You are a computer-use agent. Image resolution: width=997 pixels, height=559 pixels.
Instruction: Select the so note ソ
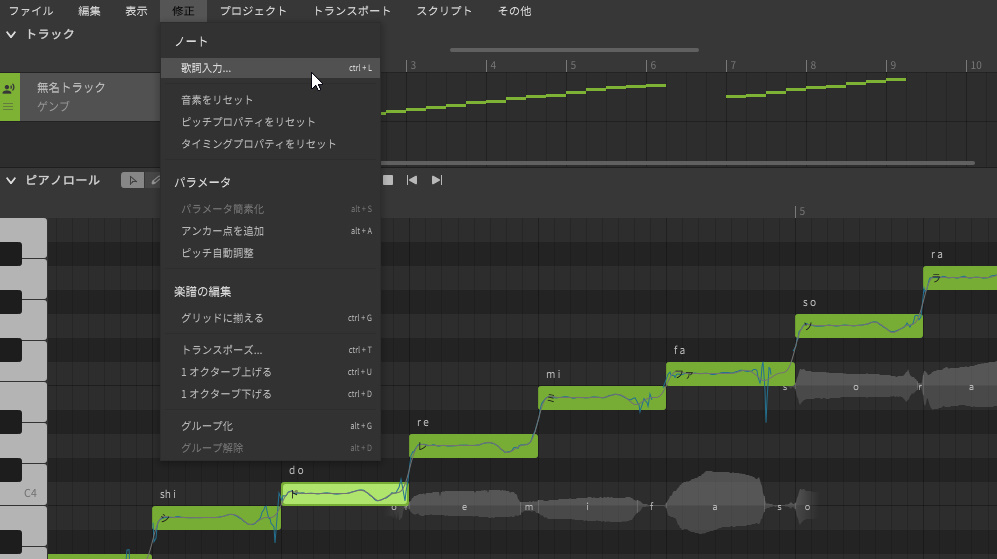858,326
